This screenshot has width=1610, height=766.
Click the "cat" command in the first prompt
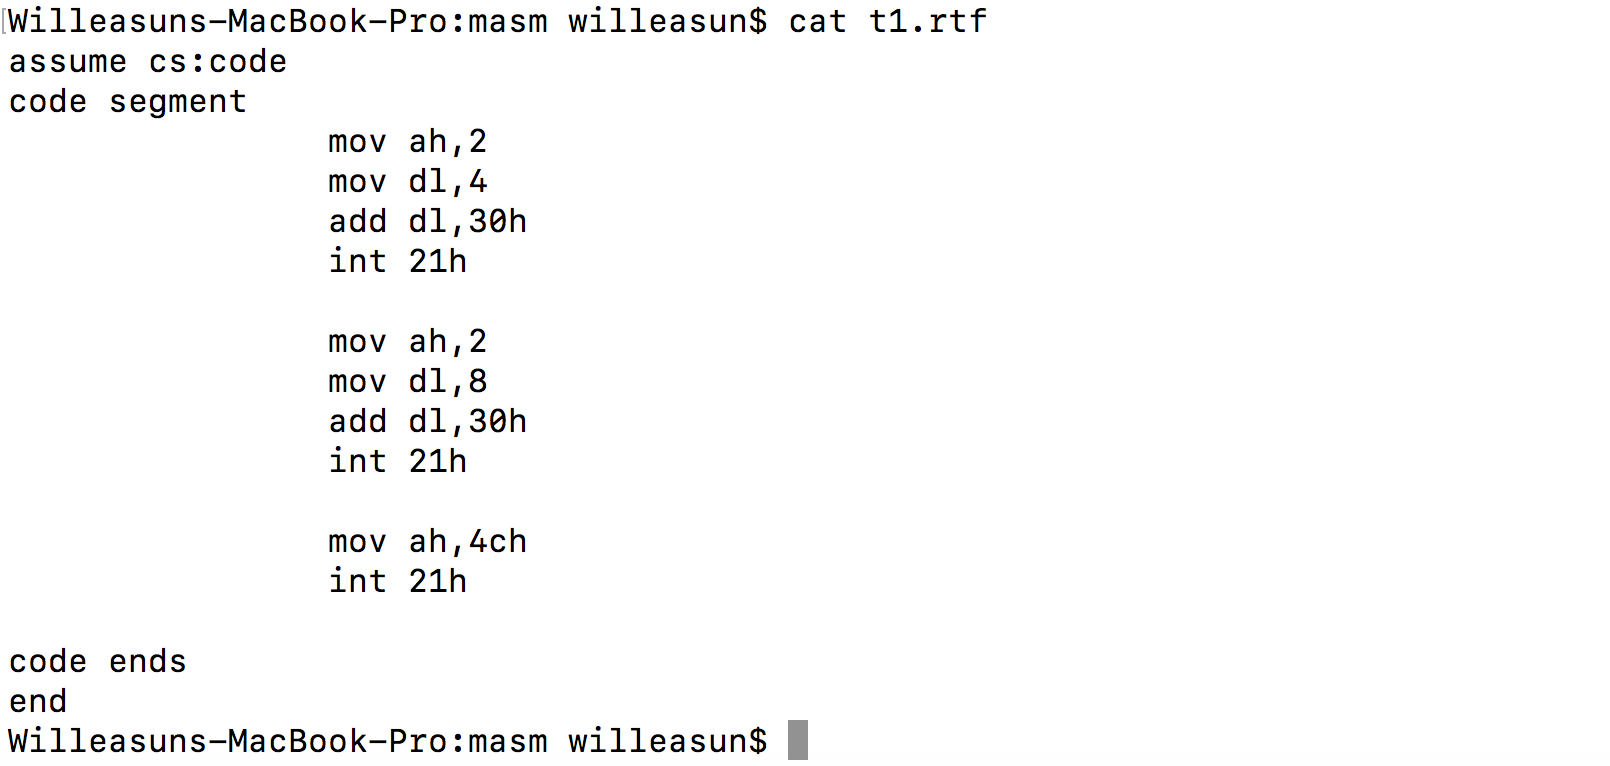(817, 21)
